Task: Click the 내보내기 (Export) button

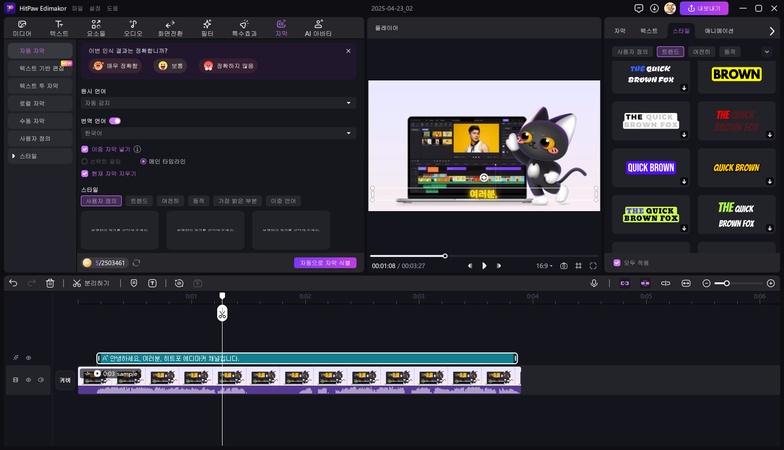Action: [x=704, y=8]
